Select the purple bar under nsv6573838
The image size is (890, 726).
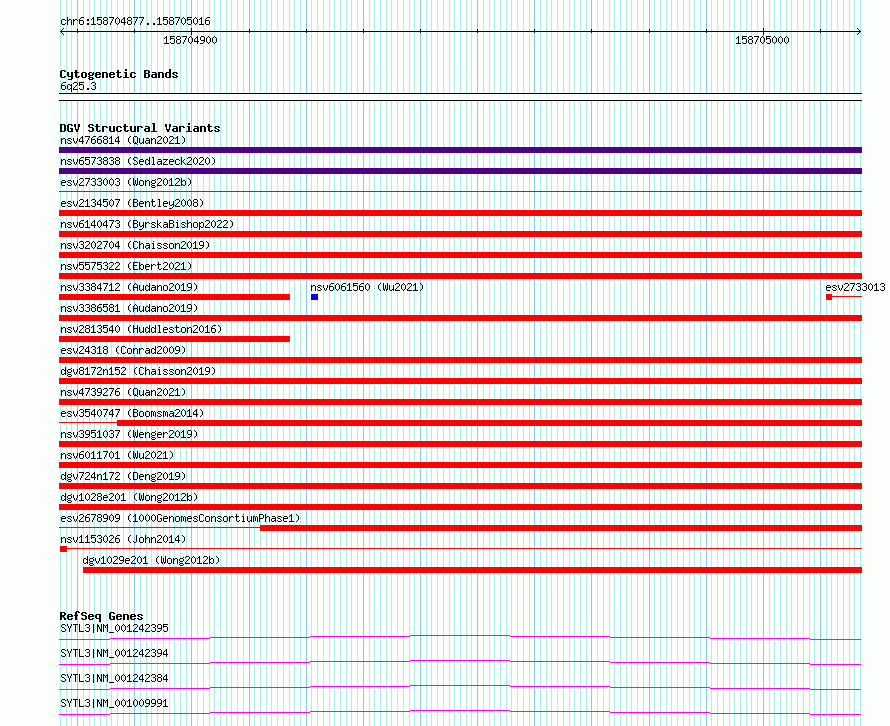460,171
